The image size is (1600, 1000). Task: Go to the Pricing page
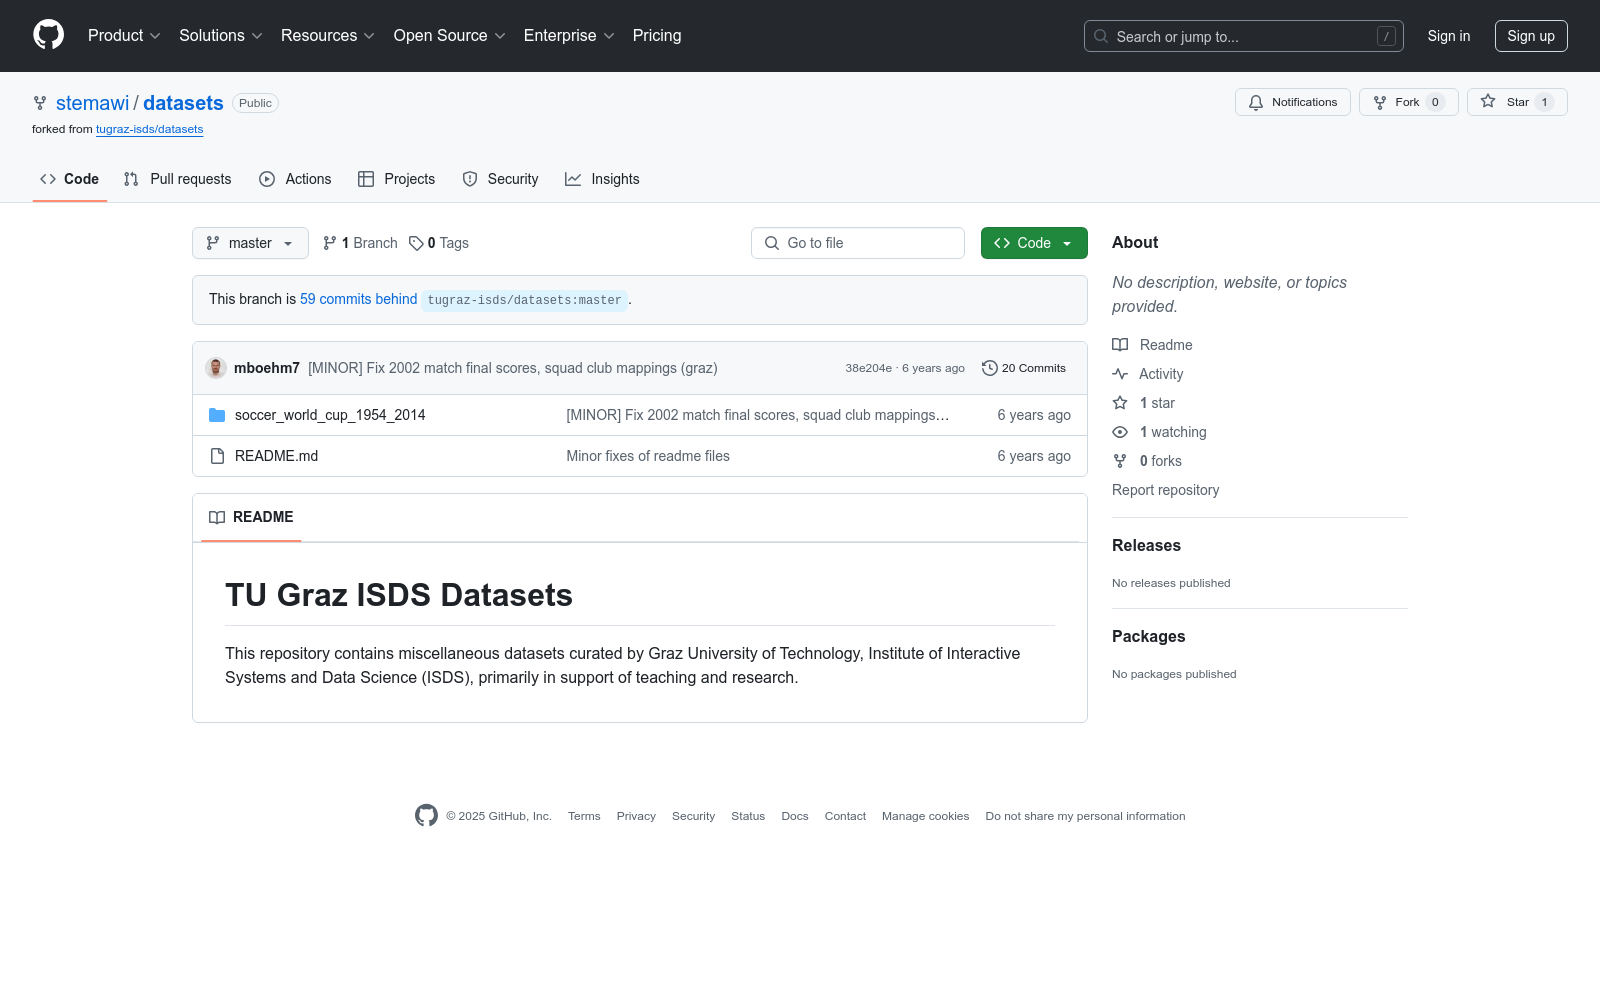(x=657, y=36)
